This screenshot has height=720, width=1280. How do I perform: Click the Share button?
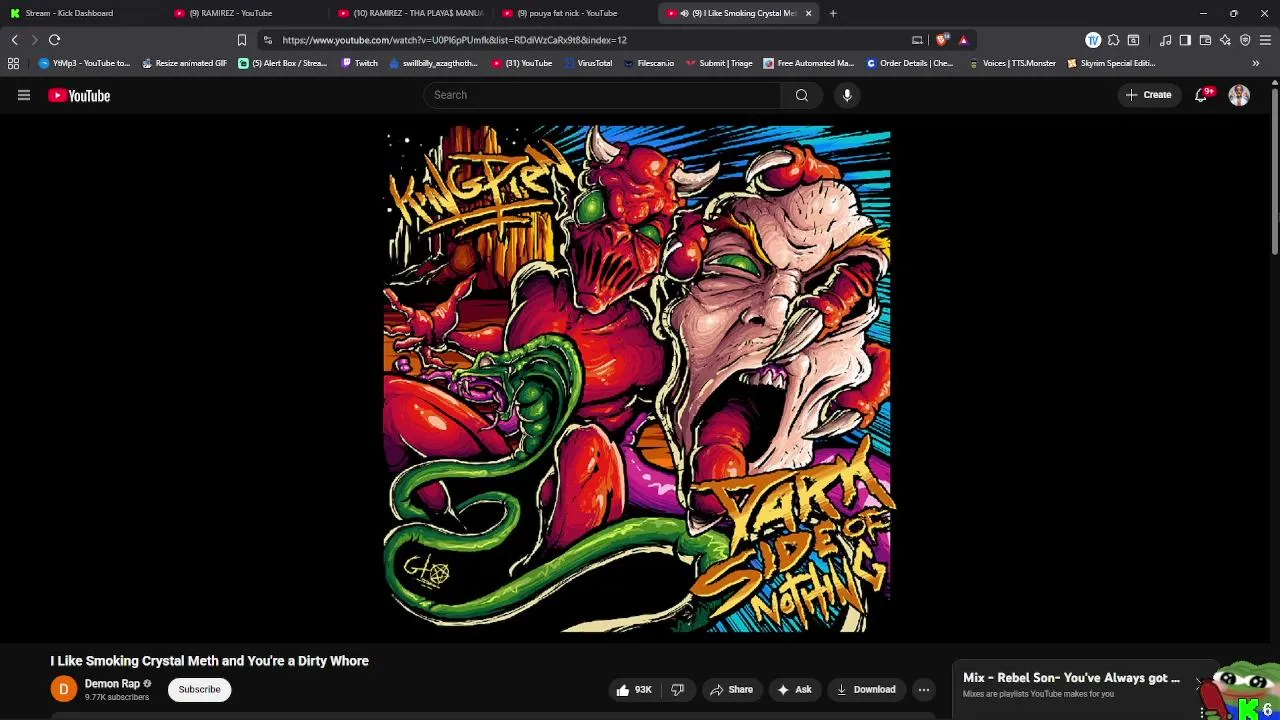point(731,689)
